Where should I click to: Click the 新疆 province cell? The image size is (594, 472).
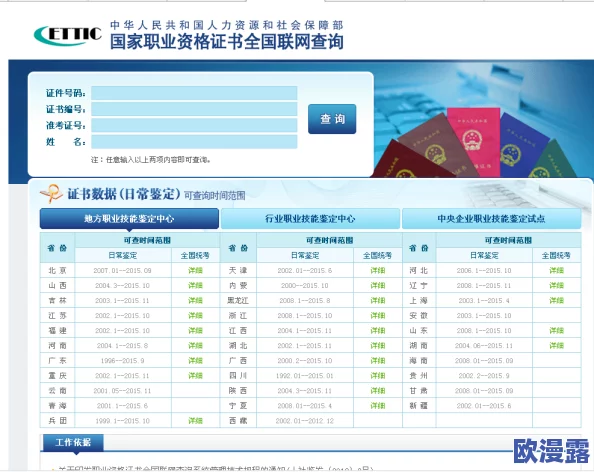click(419, 406)
